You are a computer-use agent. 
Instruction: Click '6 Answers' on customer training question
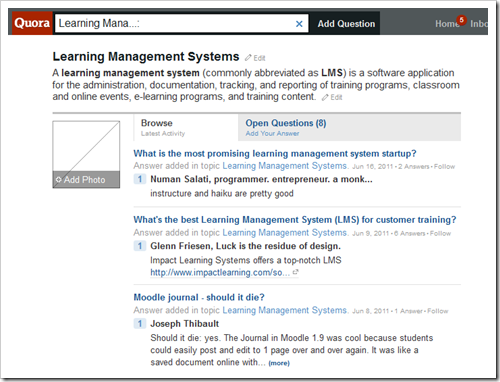[x=410, y=233]
